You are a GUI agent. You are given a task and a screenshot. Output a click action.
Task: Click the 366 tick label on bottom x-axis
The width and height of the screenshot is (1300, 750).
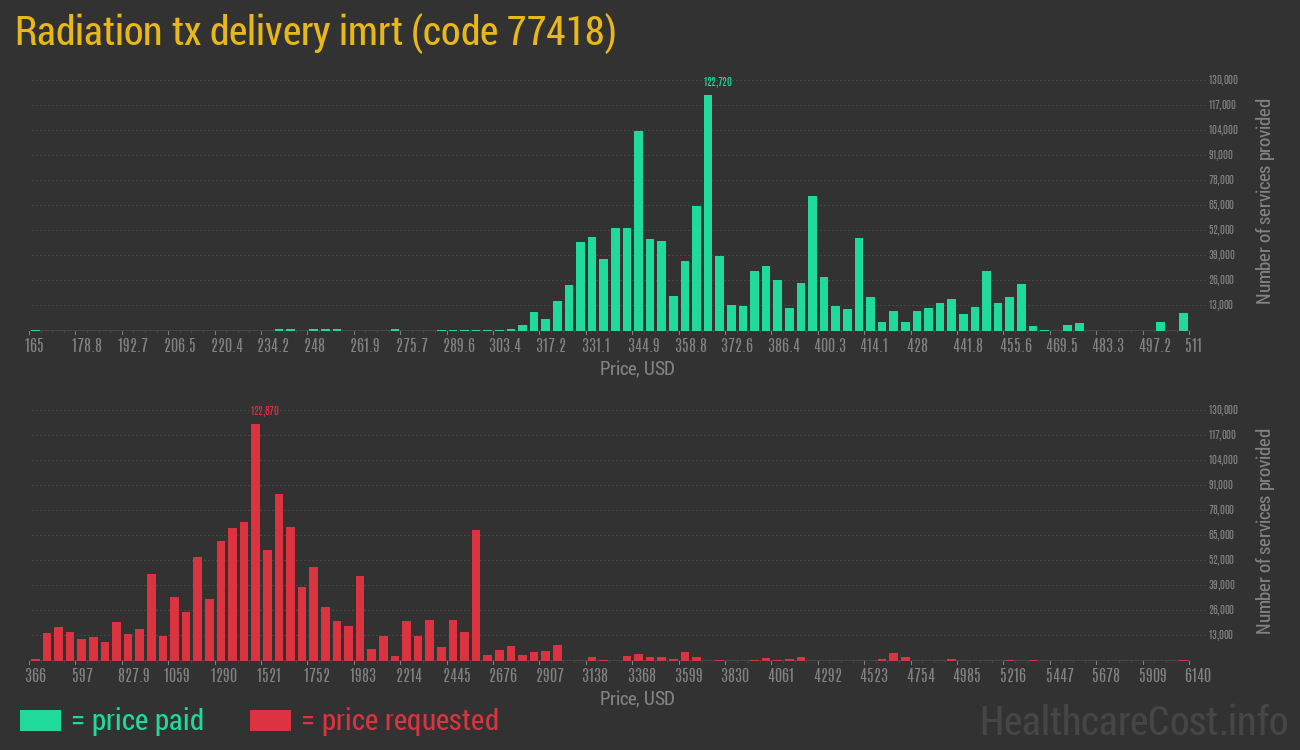37,675
